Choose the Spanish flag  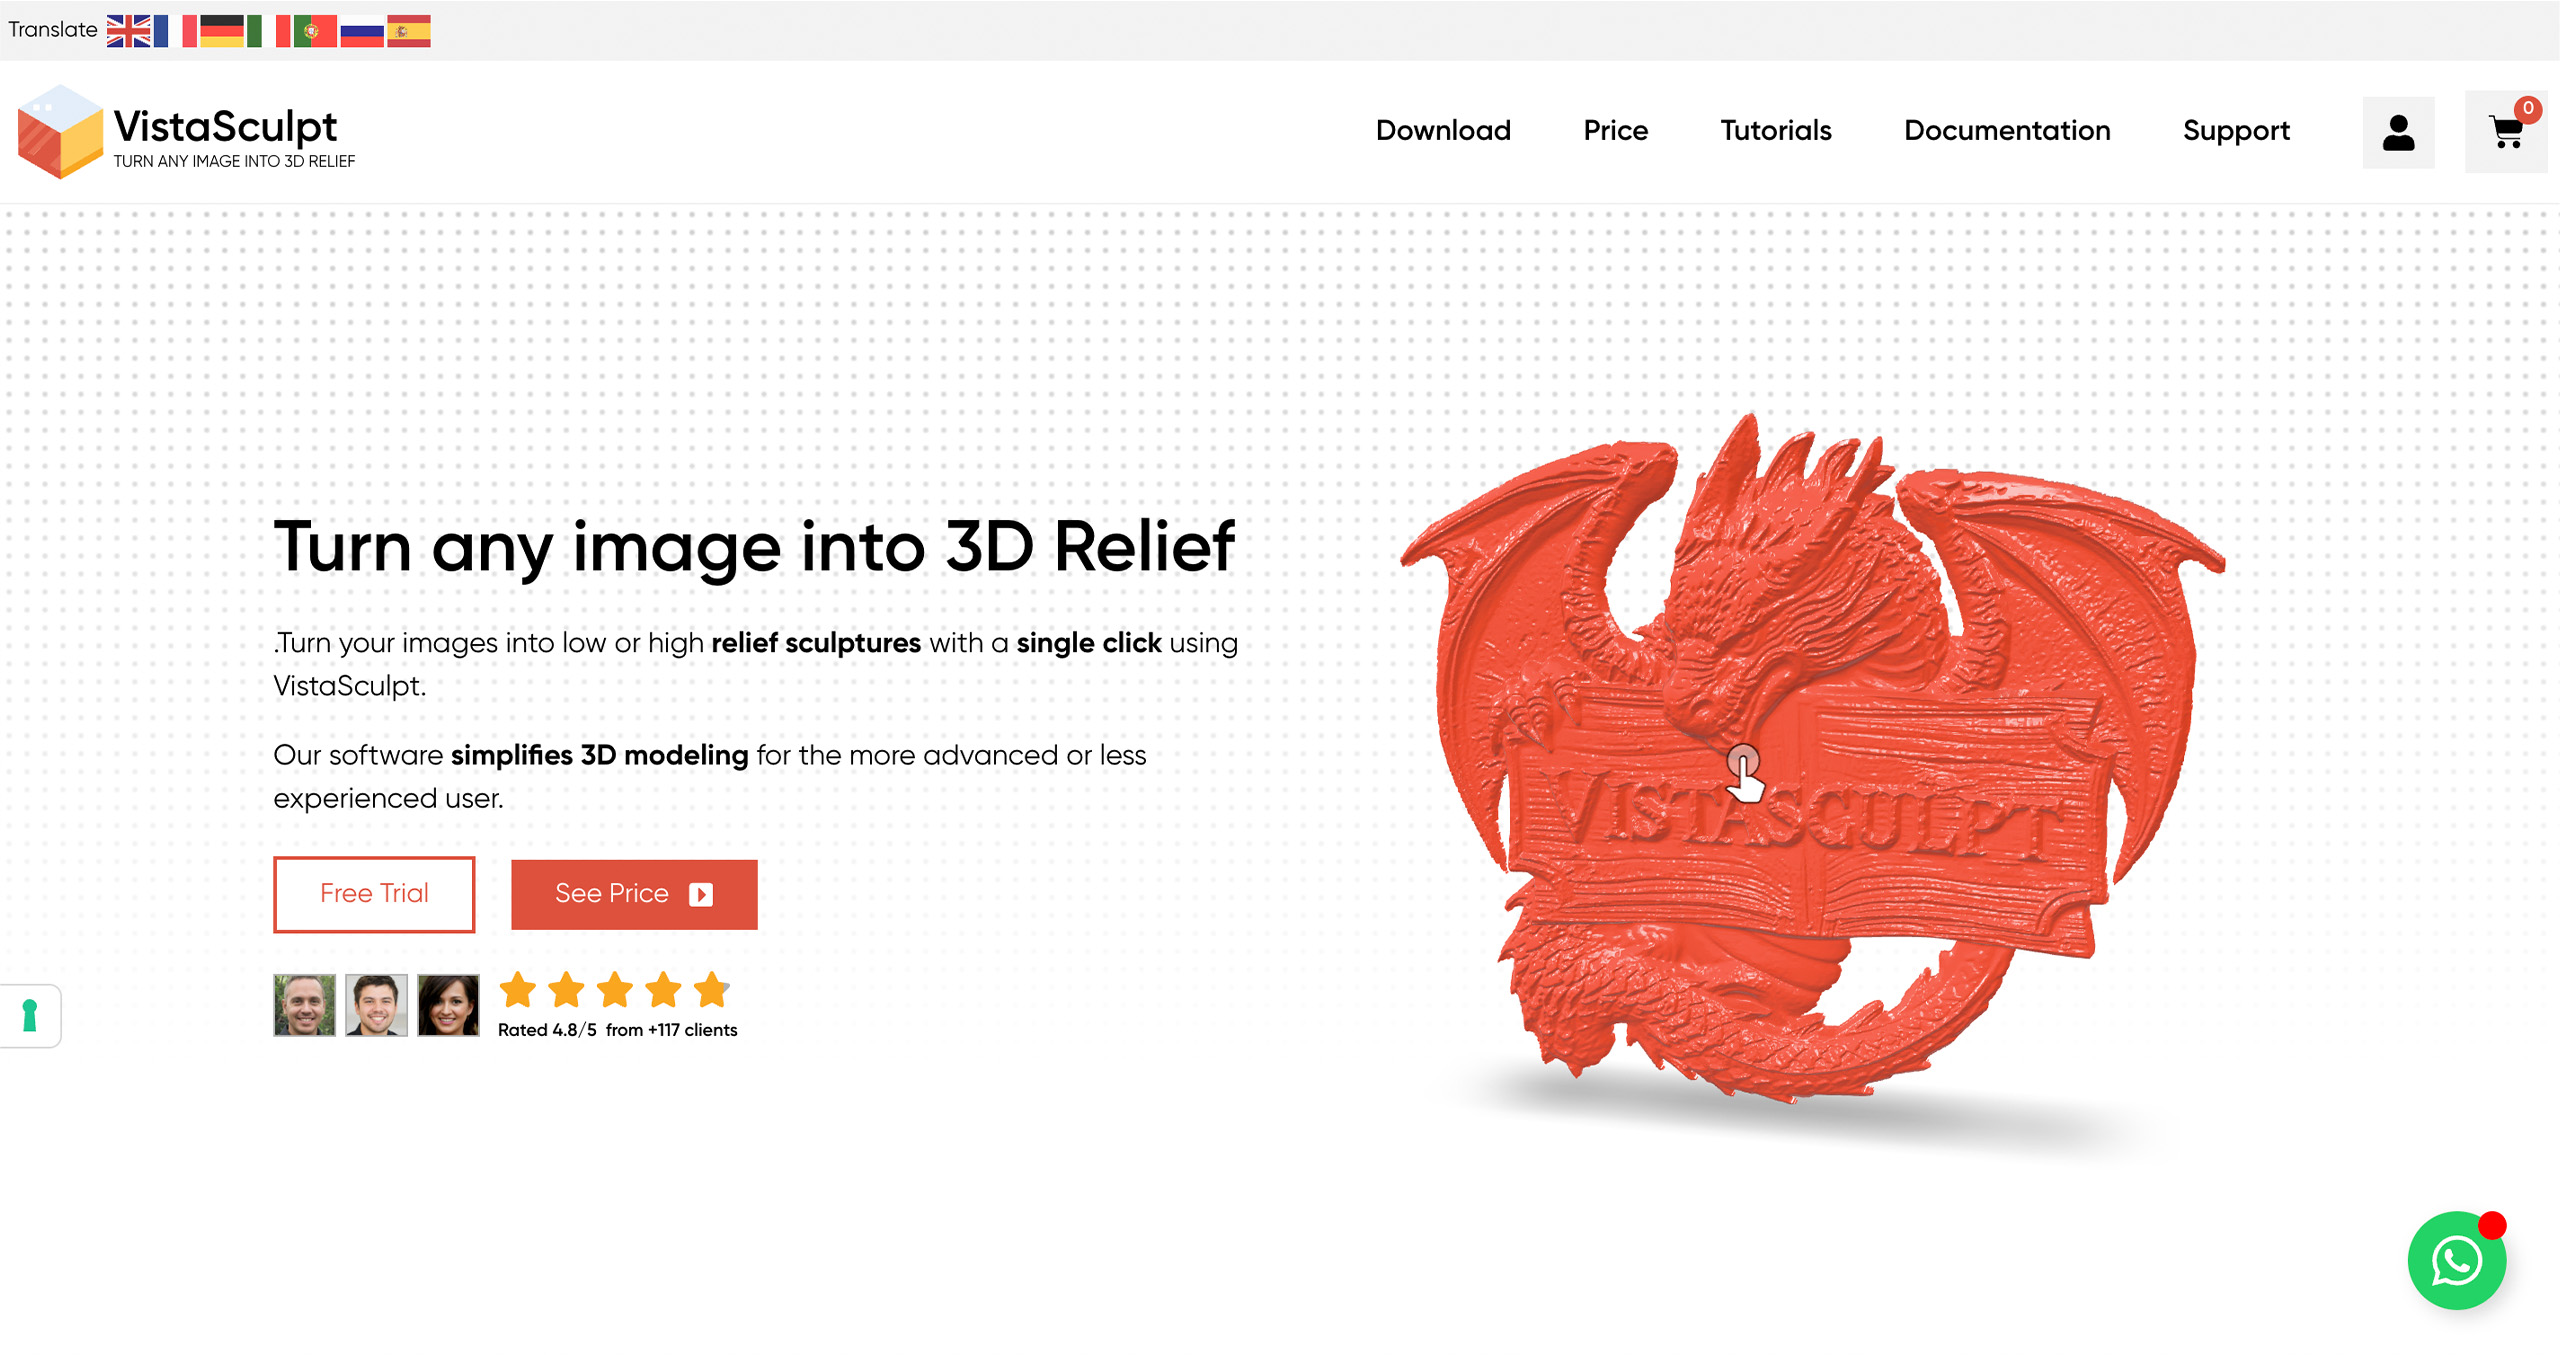(x=409, y=31)
